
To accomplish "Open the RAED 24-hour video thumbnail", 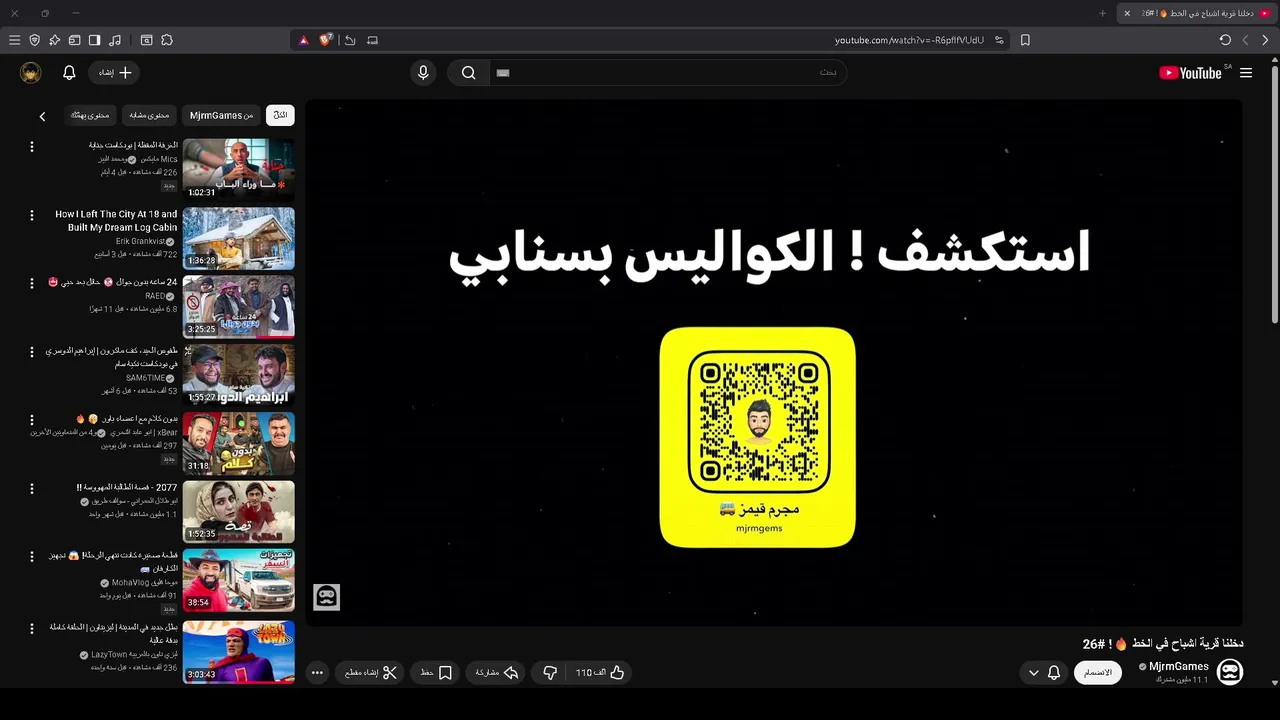I will click(239, 307).
